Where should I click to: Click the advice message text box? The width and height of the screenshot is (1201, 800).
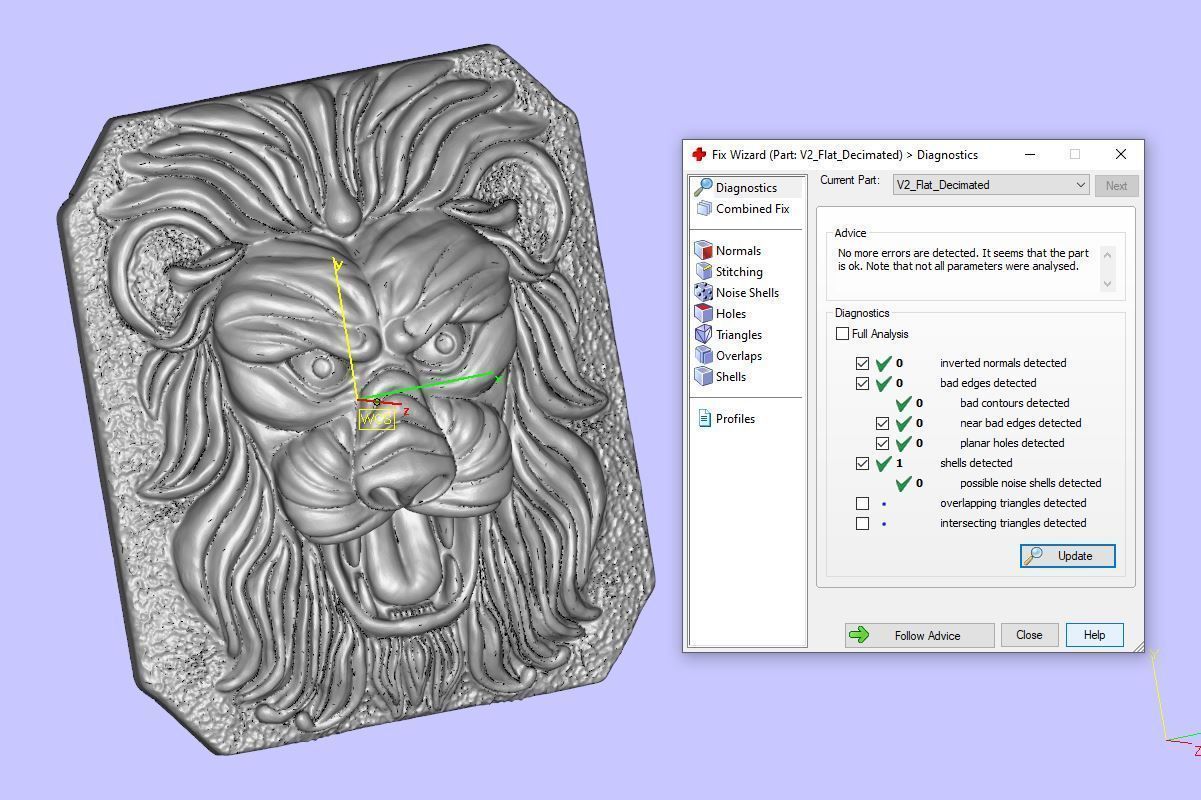pos(966,268)
